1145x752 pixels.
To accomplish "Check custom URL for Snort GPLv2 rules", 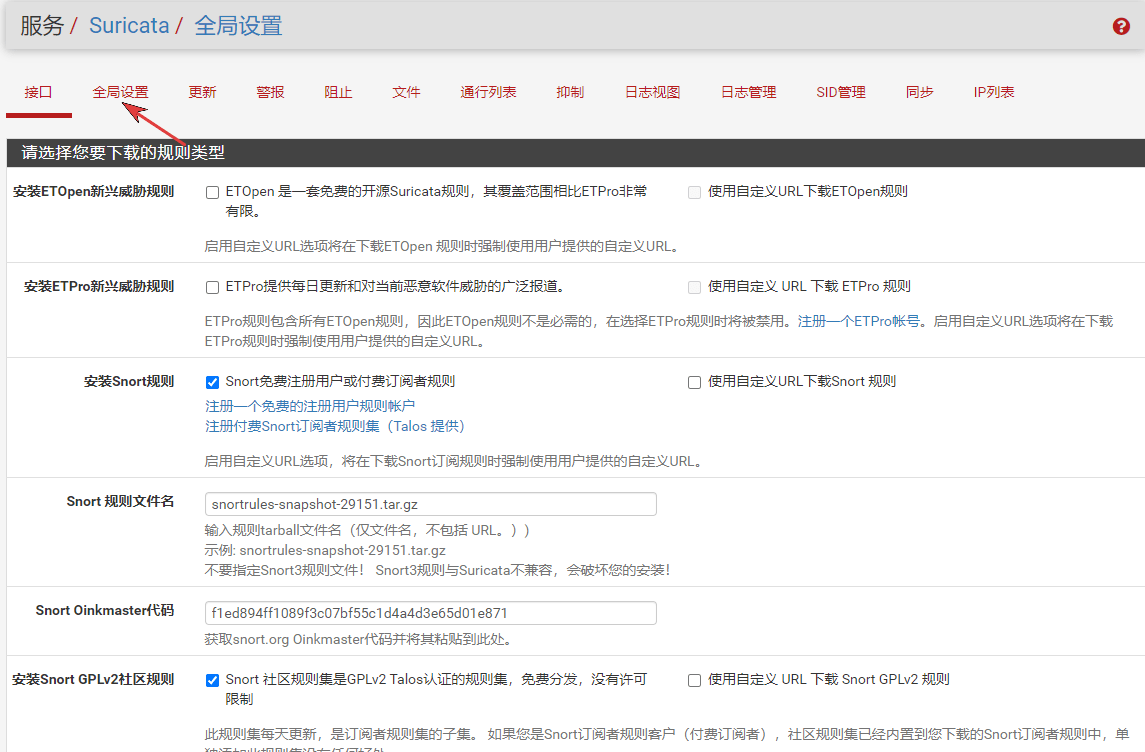I will click(x=694, y=680).
